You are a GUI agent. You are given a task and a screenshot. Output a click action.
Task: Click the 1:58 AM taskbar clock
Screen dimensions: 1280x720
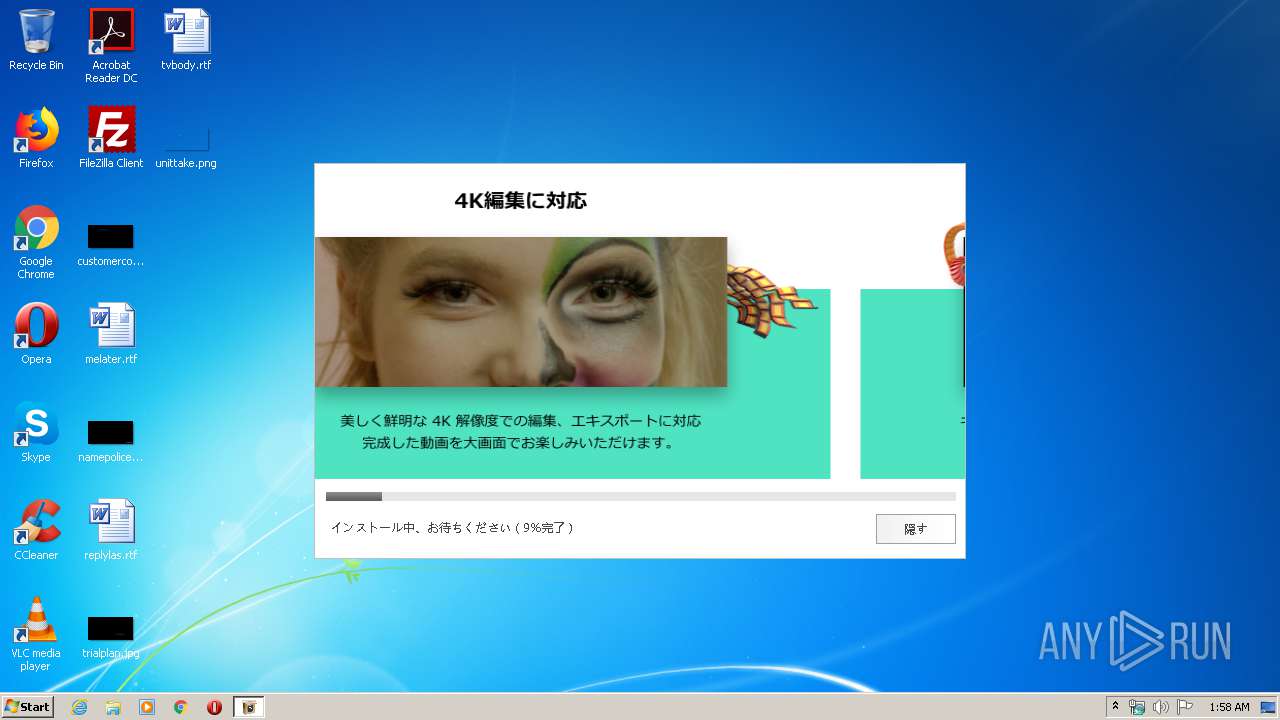coord(1229,707)
